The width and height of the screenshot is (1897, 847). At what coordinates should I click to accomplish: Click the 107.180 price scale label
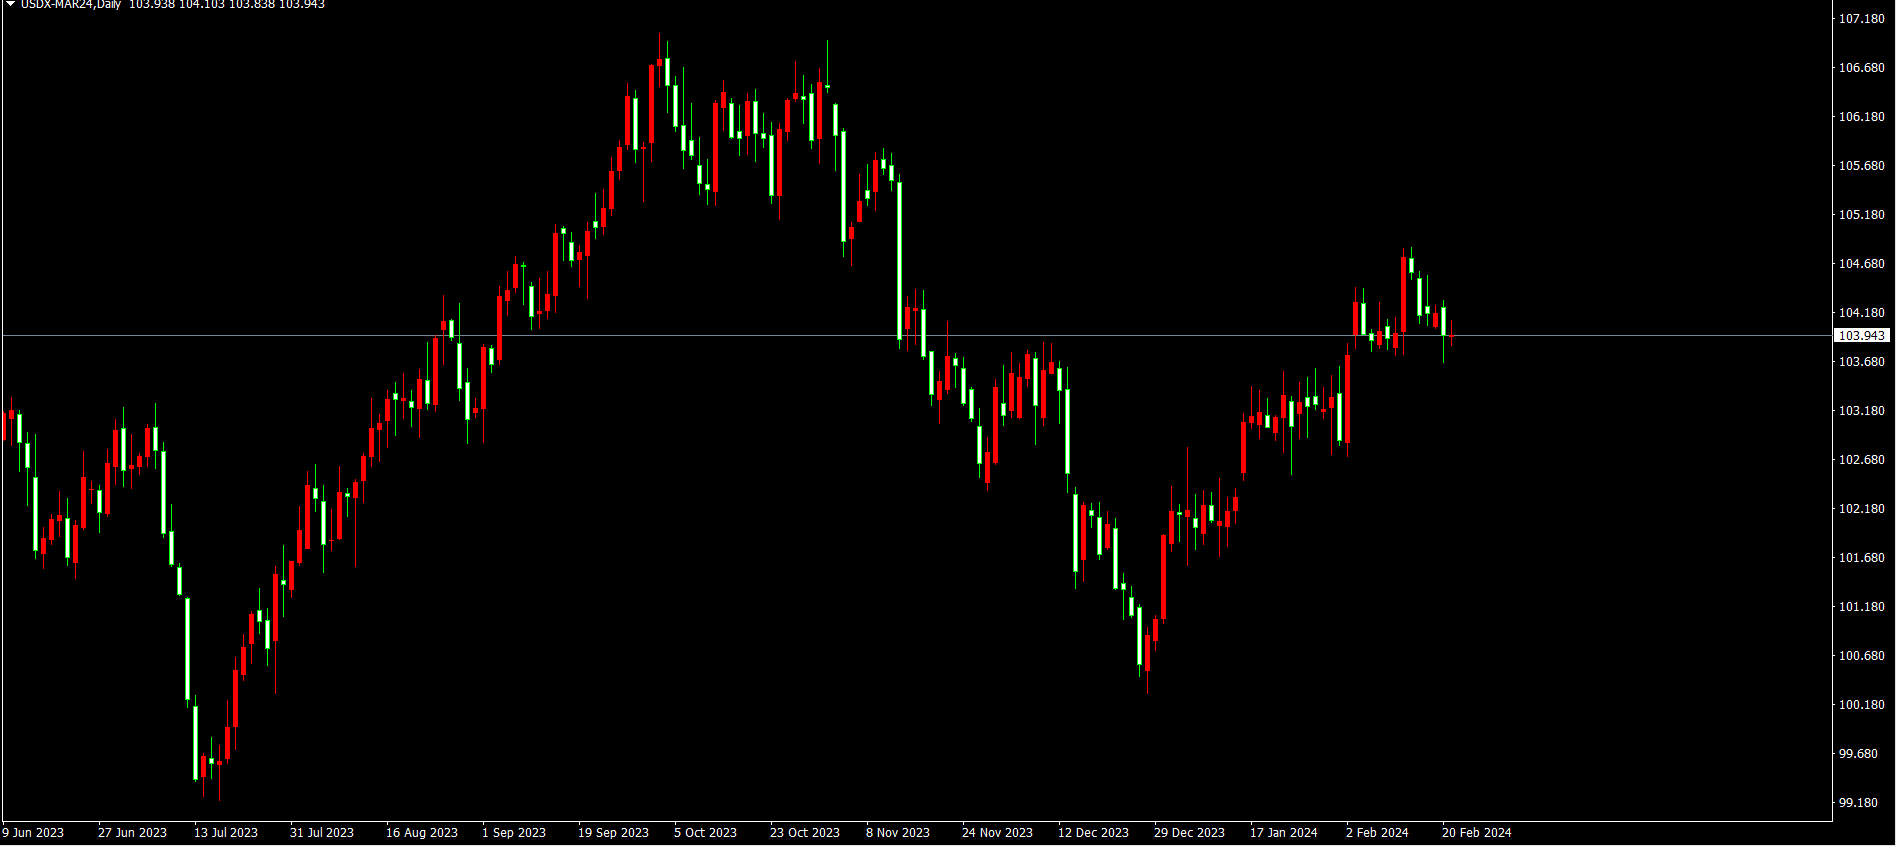(1861, 19)
